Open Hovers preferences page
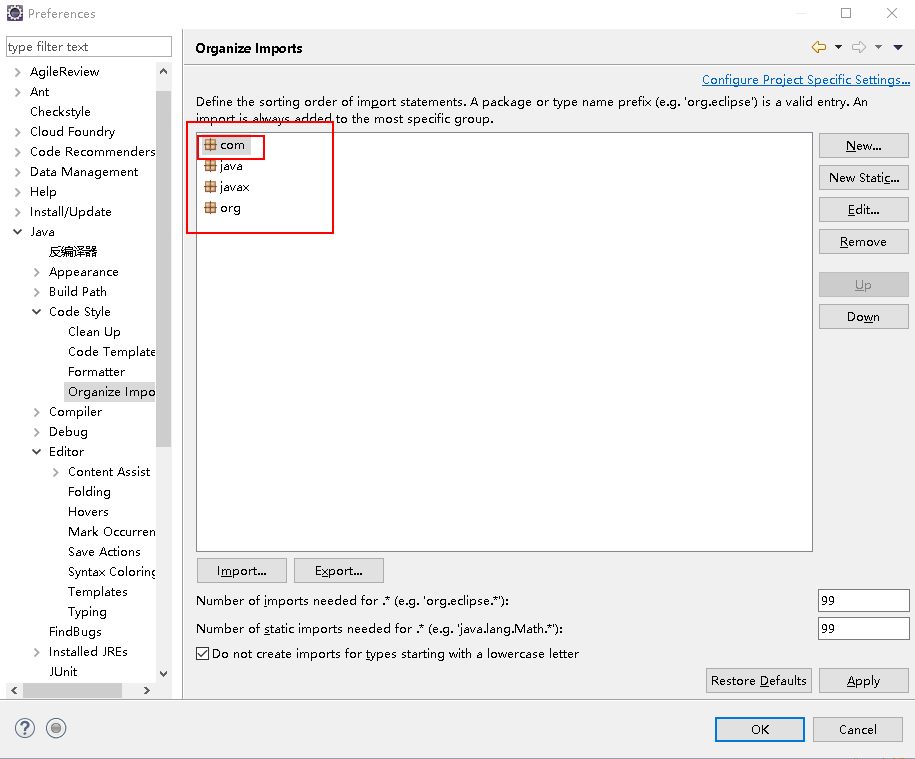The height and width of the screenshot is (759, 915). pyautogui.click(x=88, y=512)
